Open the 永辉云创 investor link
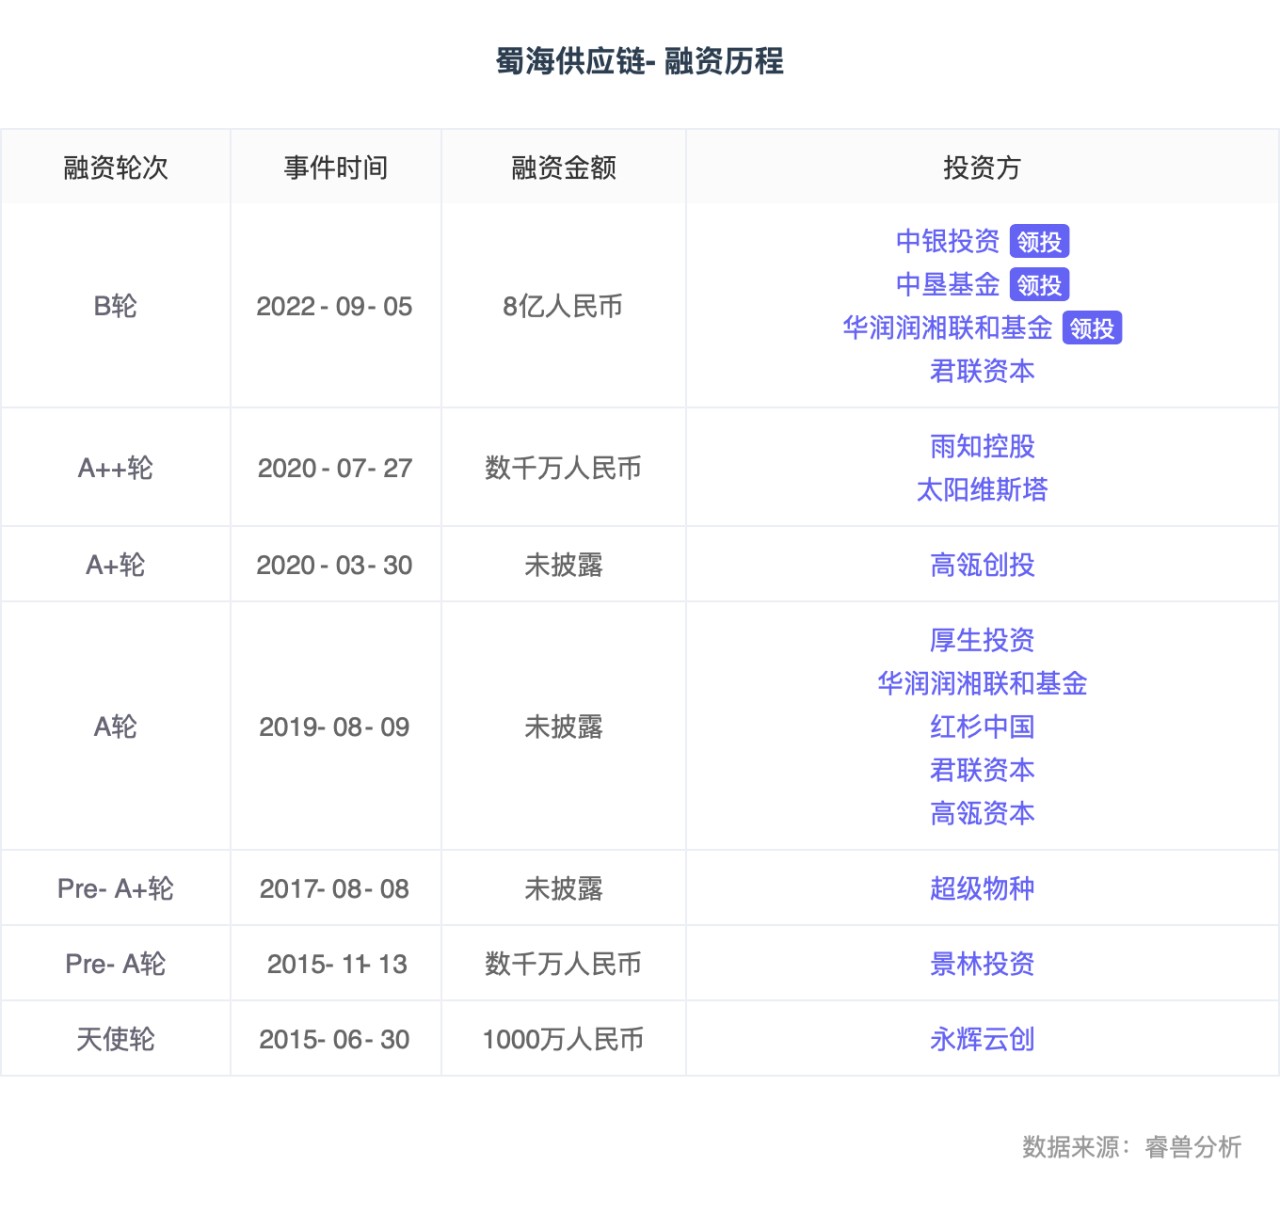 click(982, 1039)
